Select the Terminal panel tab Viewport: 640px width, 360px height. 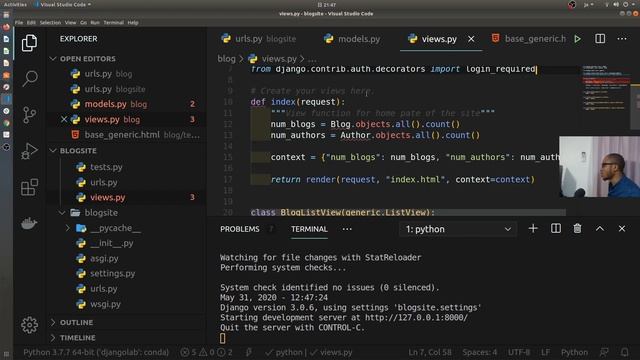309,229
